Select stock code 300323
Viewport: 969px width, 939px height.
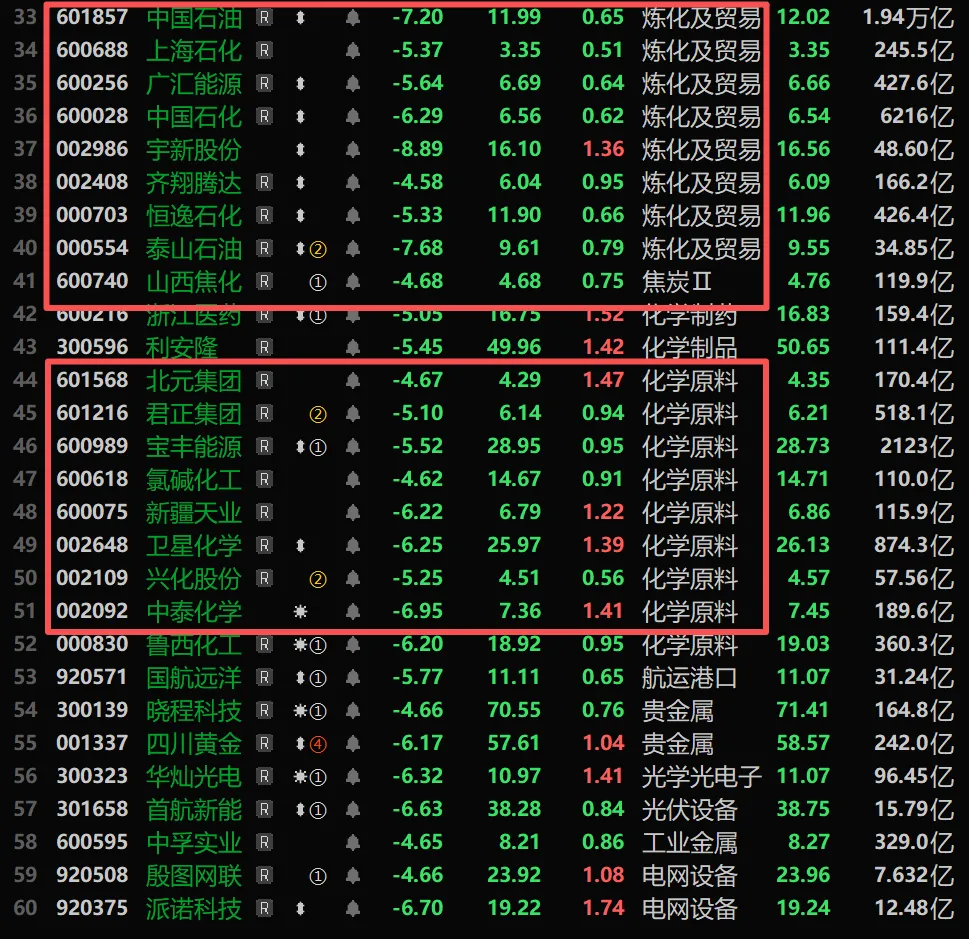[92, 776]
